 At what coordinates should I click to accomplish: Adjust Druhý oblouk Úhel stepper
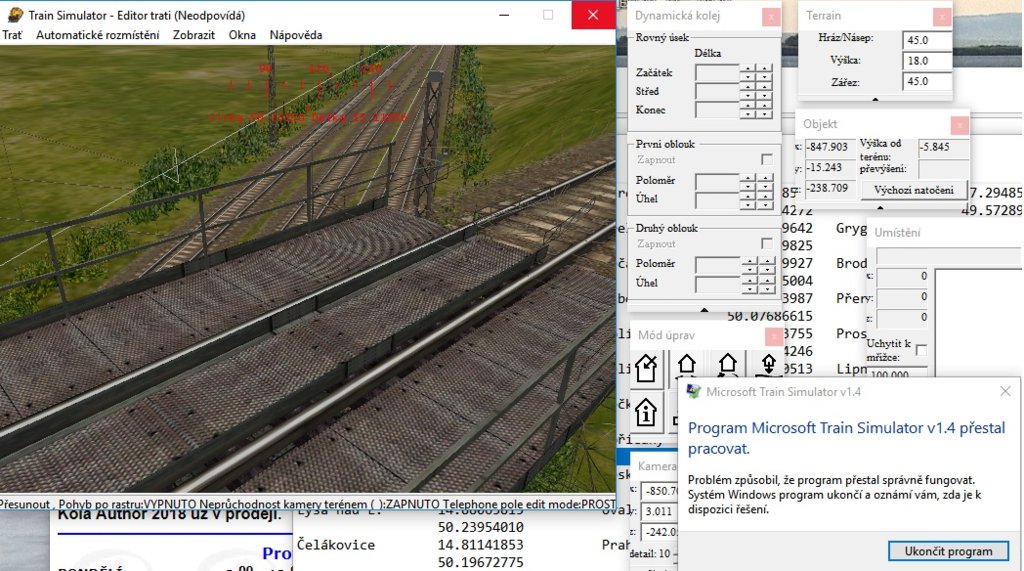pos(758,284)
